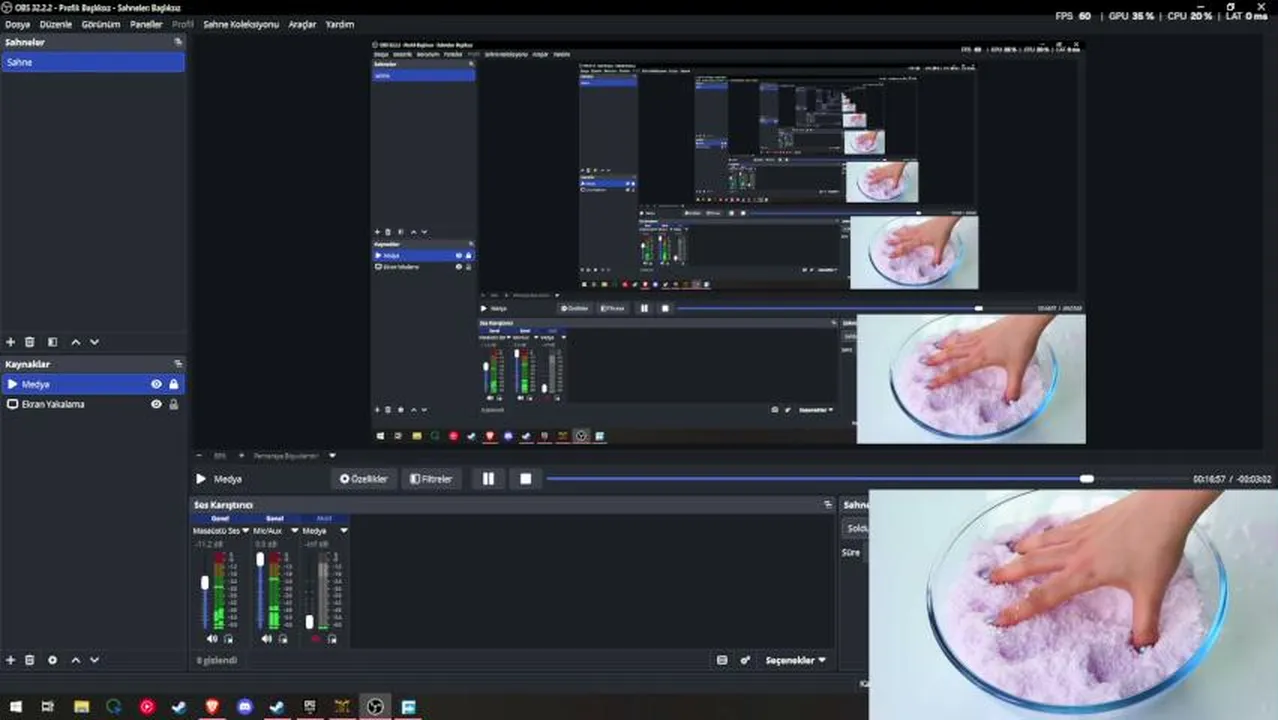Pause the Medya playback

pos(488,479)
